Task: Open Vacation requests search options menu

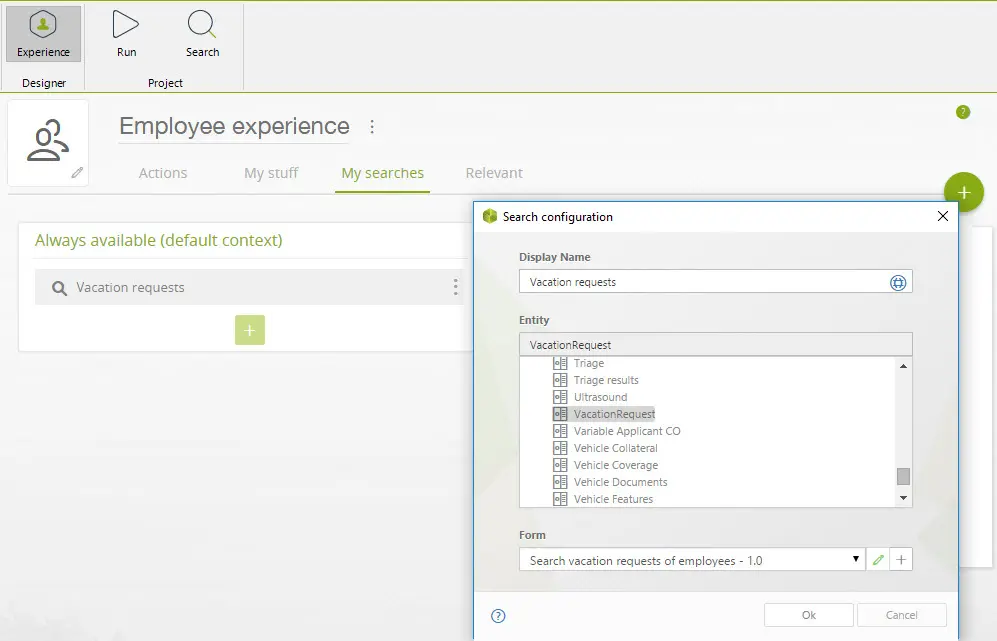Action: pyautogui.click(x=455, y=287)
